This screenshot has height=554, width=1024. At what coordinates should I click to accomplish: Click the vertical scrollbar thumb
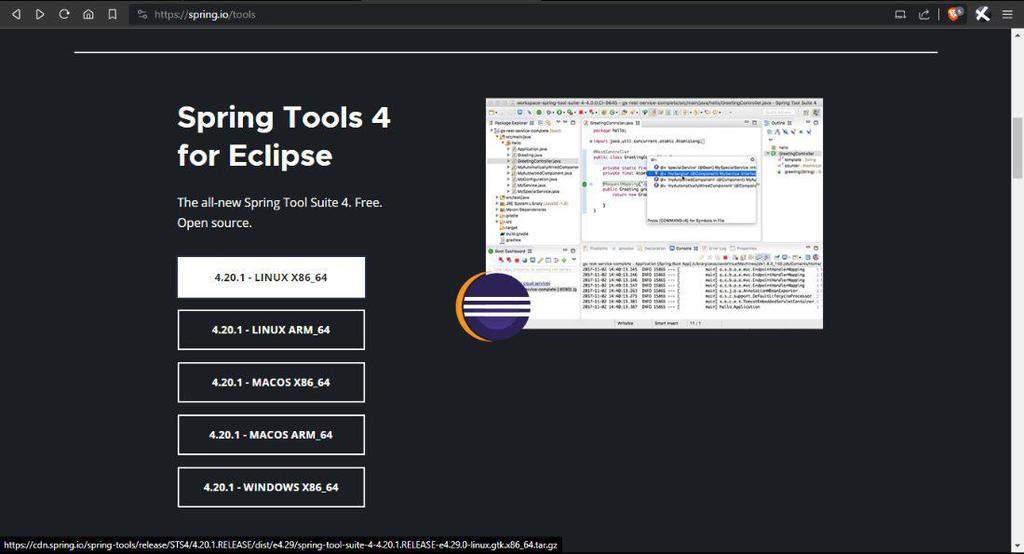[x=1017, y=147]
